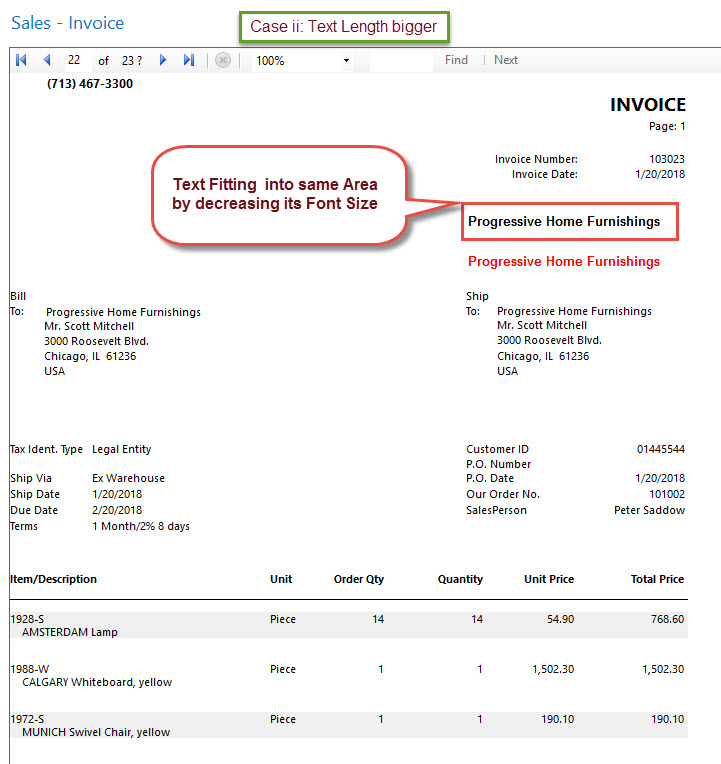Click item number 1928-S

pos(27,619)
